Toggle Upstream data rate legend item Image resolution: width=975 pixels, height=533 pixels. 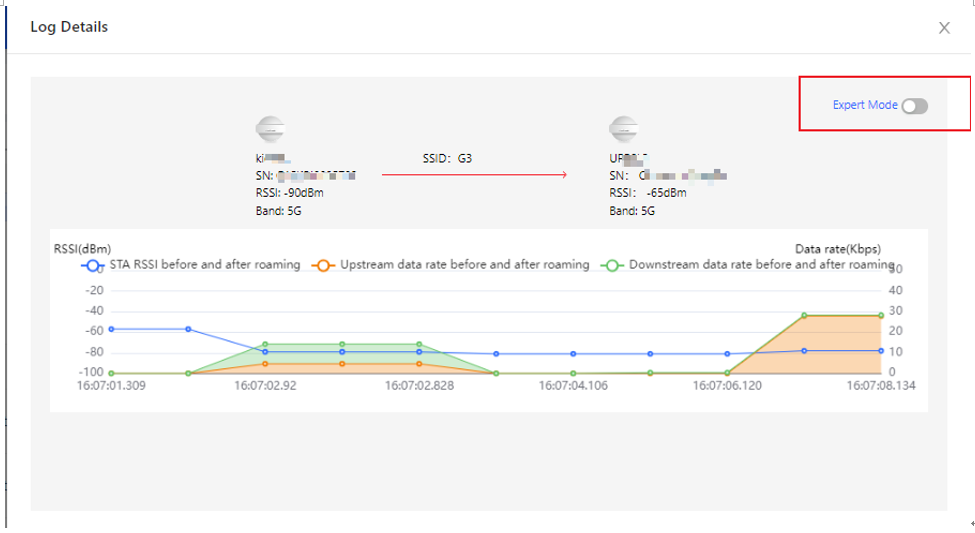(450, 265)
